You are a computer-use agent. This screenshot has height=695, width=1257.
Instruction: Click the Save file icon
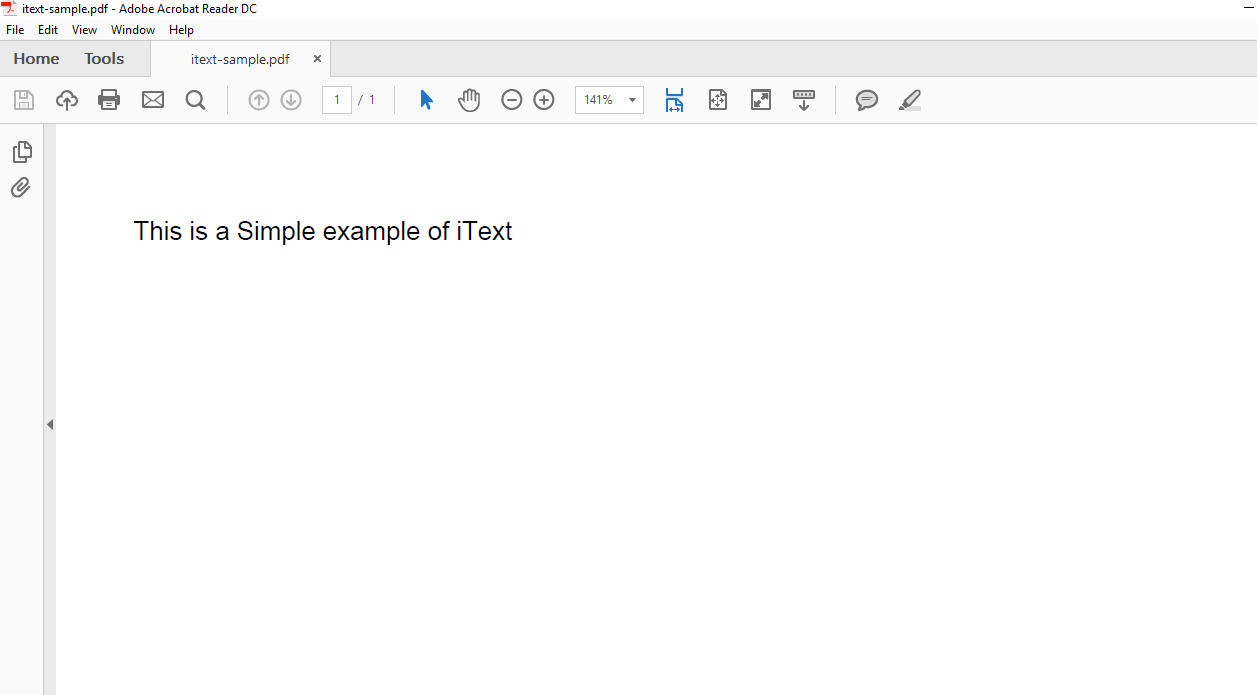click(x=22, y=100)
